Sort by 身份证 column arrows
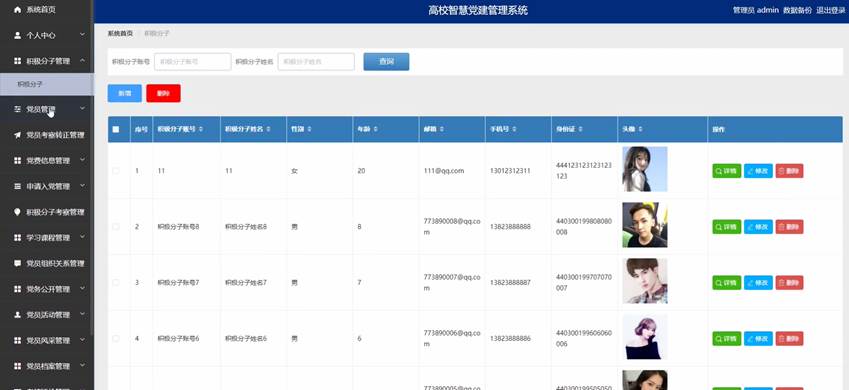 click(x=580, y=129)
